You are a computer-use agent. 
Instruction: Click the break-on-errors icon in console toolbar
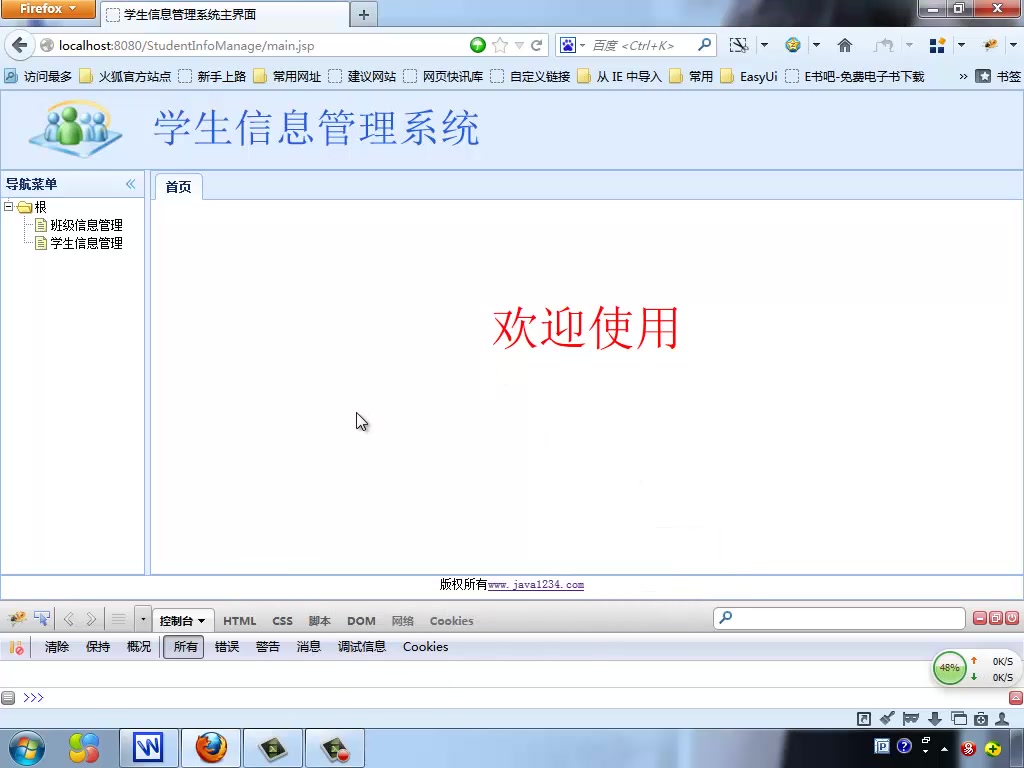[17, 646]
